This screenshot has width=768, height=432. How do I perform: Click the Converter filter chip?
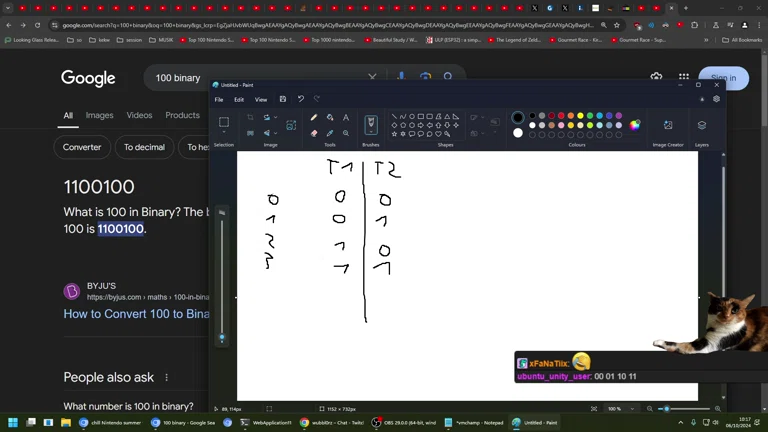tap(82, 147)
